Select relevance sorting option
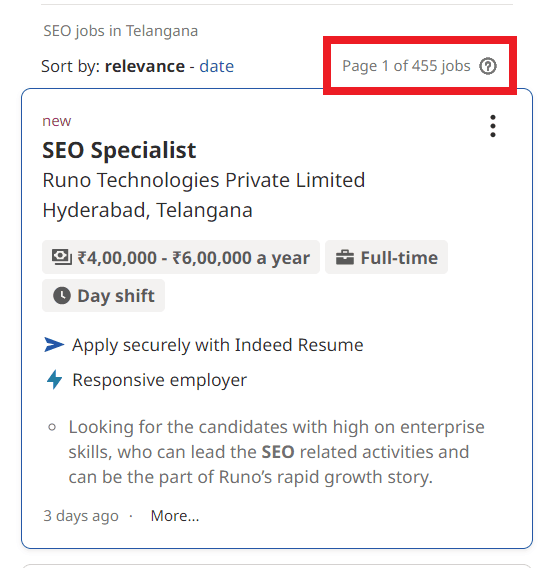 145,66
